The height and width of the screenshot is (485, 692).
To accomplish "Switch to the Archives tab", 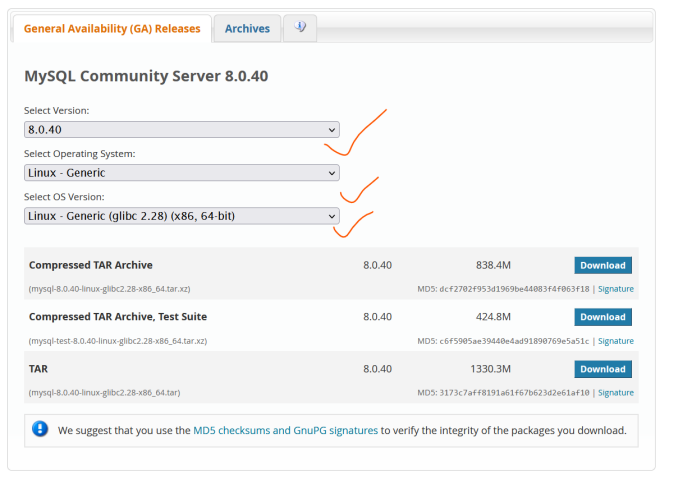I will click(247, 29).
